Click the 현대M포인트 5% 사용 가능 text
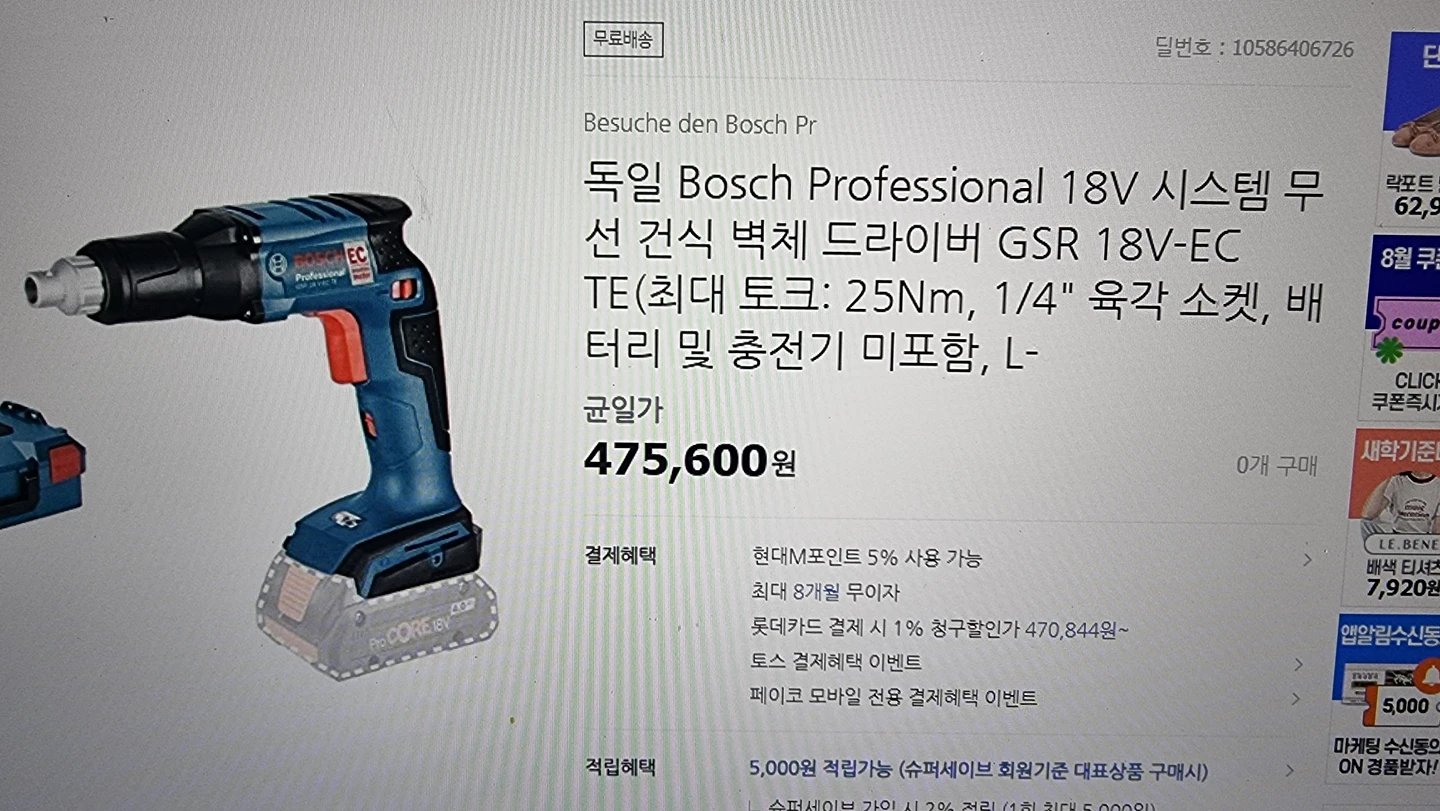This screenshot has height=811, width=1440. pos(866,557)
